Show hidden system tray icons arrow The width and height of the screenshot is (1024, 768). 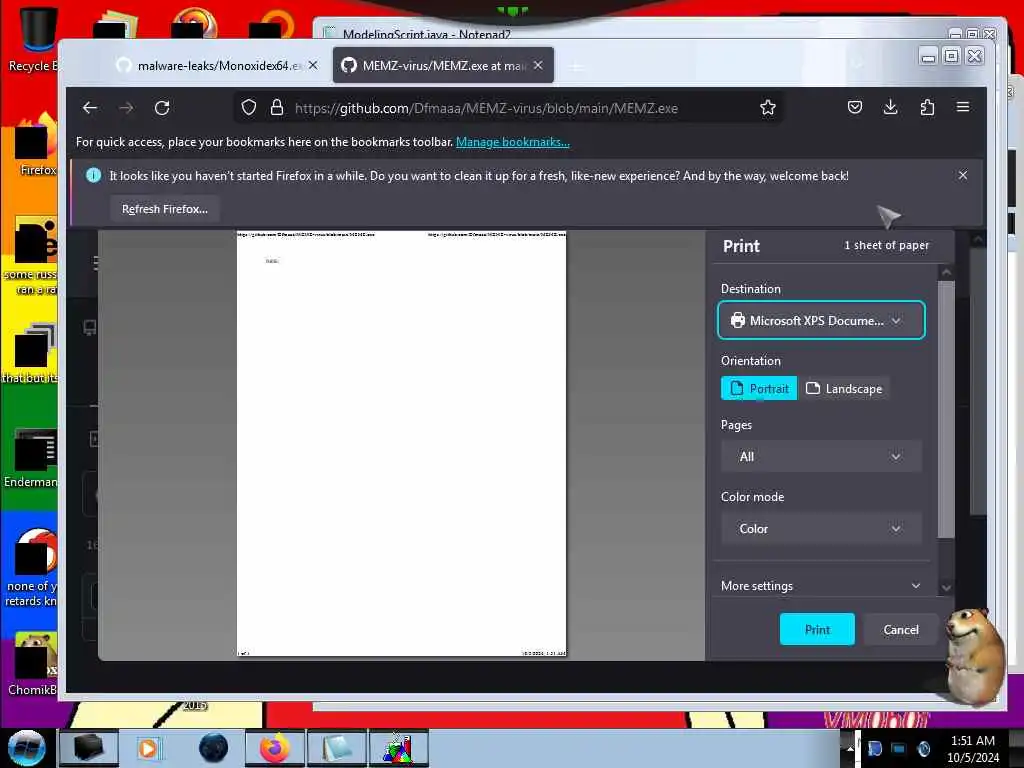(850, 748)
